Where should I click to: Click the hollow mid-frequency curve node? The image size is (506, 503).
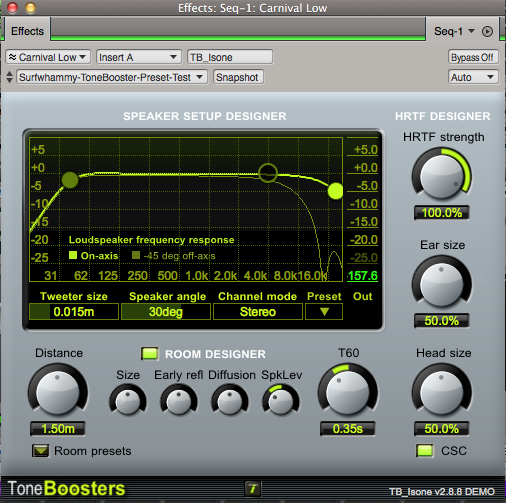268,173
